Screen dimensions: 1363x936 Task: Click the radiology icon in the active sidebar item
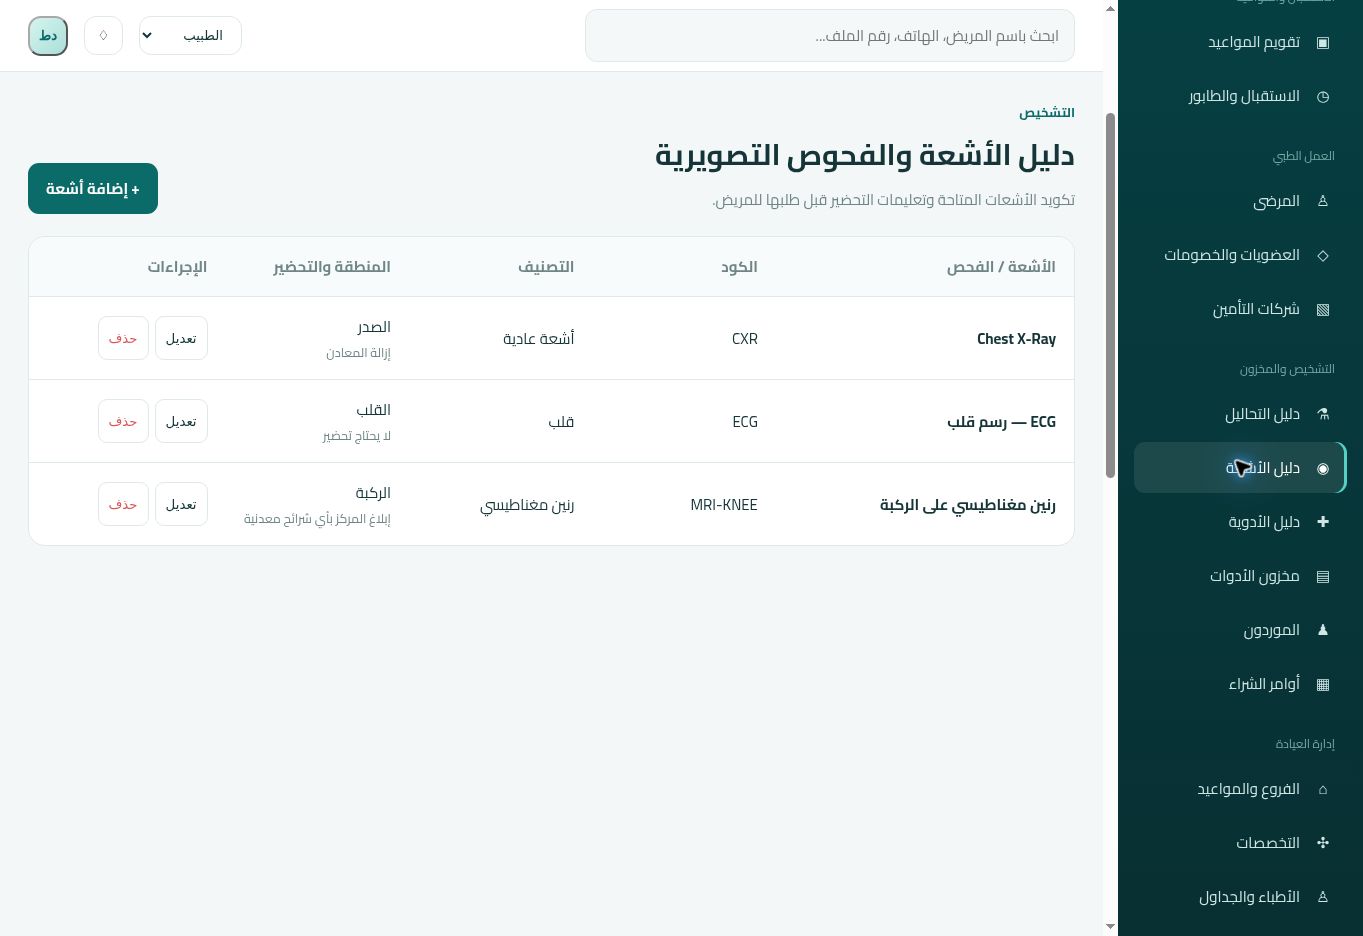[1323, 468]
